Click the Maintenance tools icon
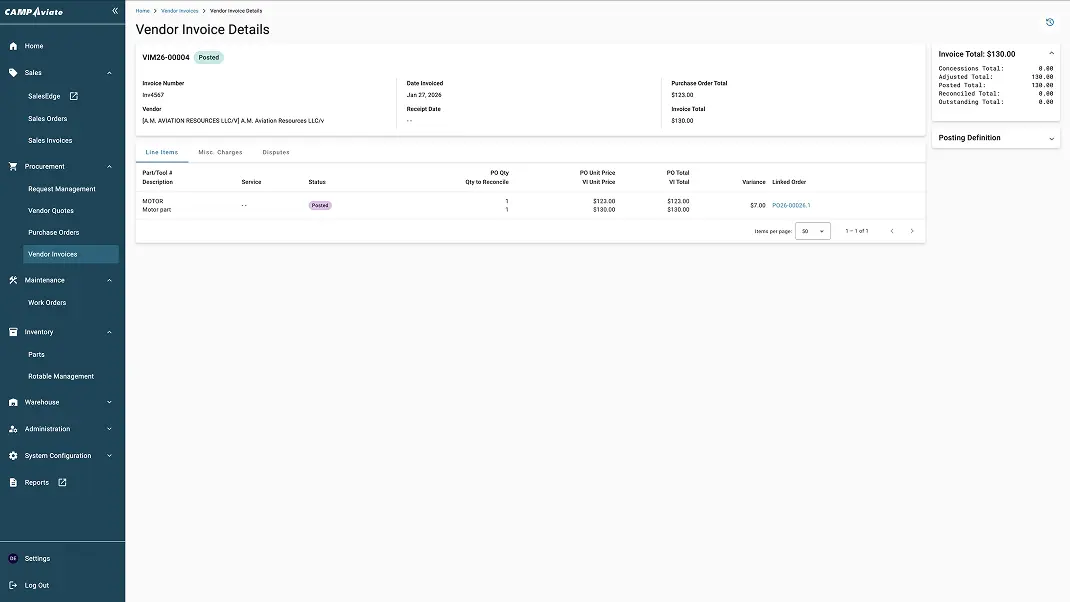This screenshot has width=1070, height=602. point(13,281)
